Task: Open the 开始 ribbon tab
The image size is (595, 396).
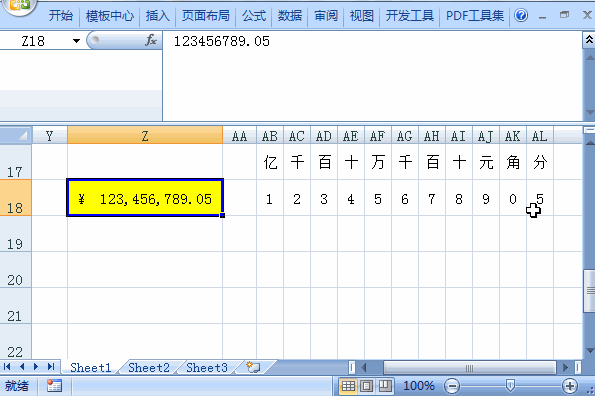Action: 61,16
